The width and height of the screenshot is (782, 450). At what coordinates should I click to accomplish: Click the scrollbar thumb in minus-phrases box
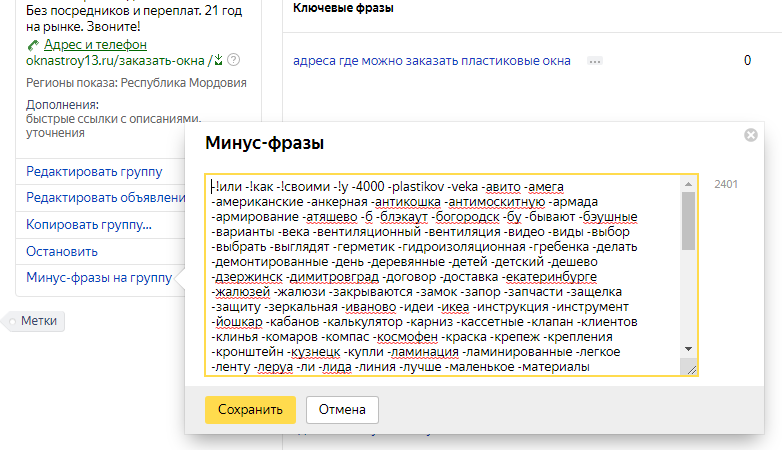pos(688,221)
